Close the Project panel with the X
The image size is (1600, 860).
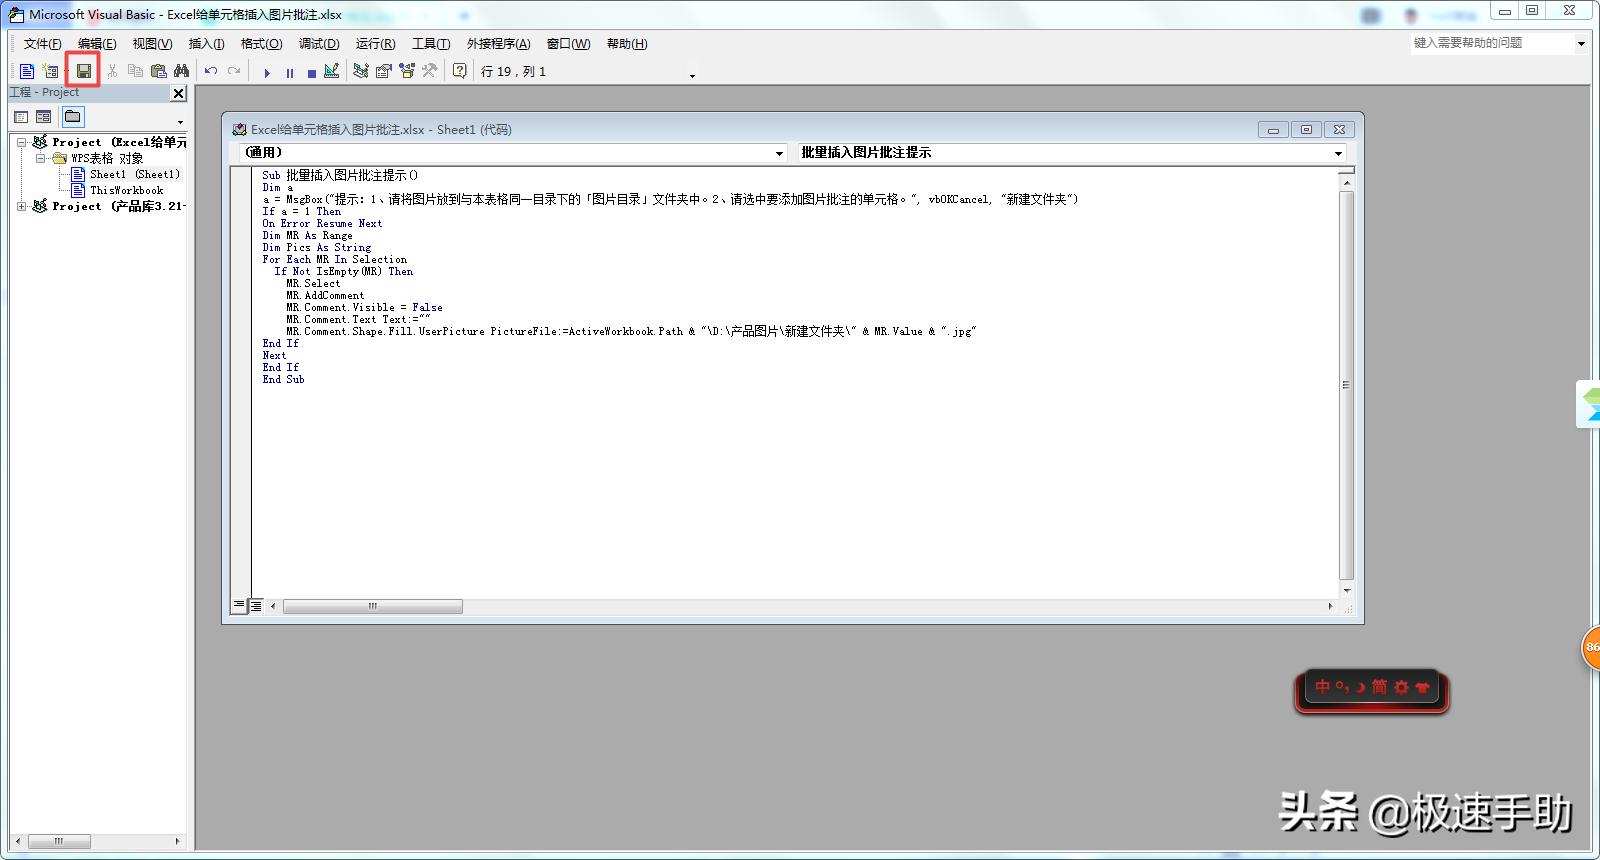tap(179, 93)
